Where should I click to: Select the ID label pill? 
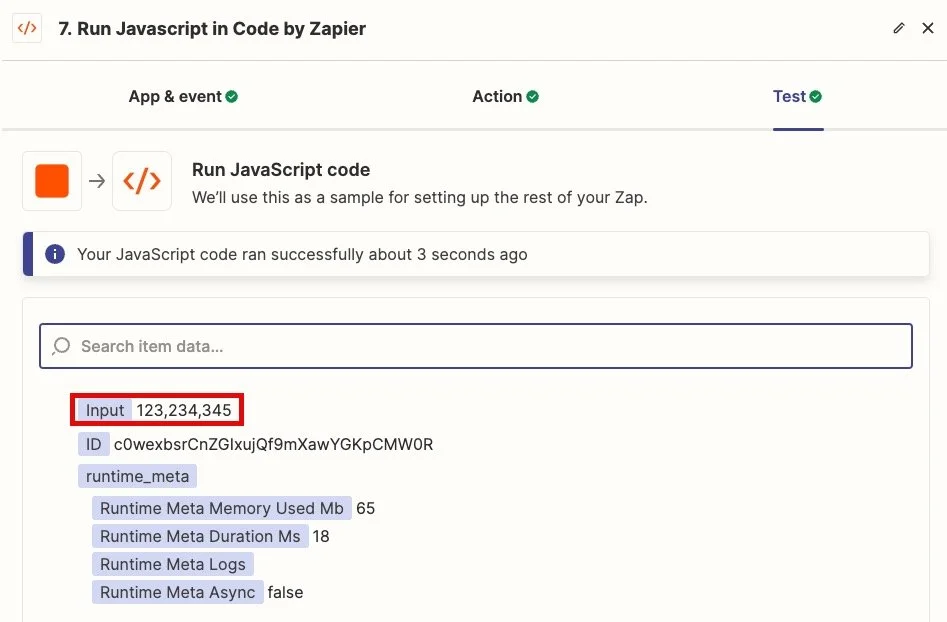94,444
